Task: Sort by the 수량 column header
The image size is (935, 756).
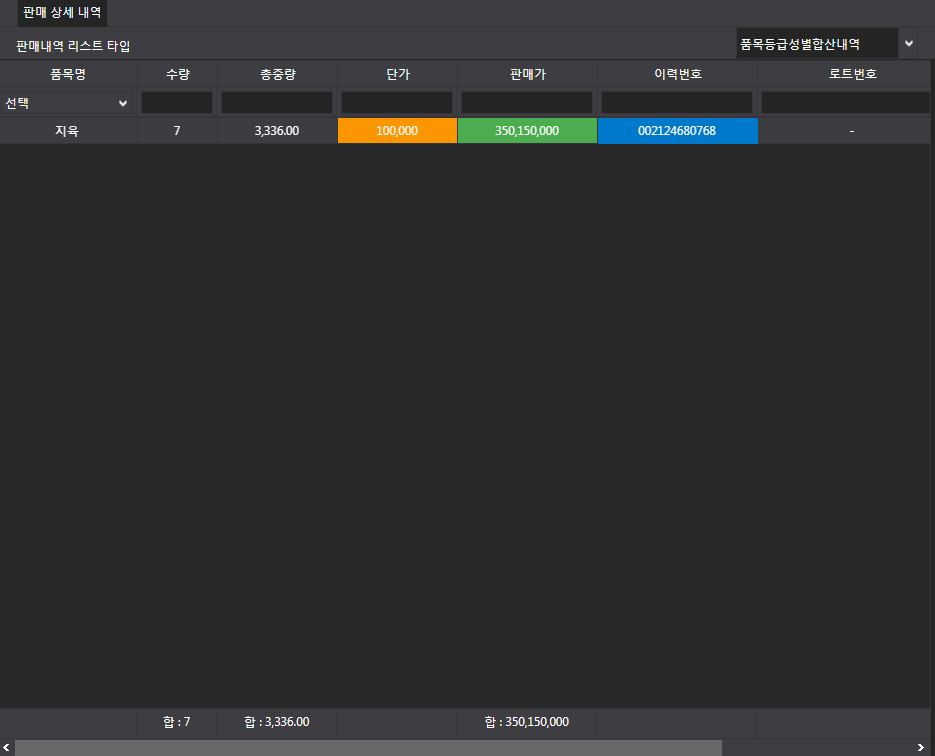Action: pos(178,74)
